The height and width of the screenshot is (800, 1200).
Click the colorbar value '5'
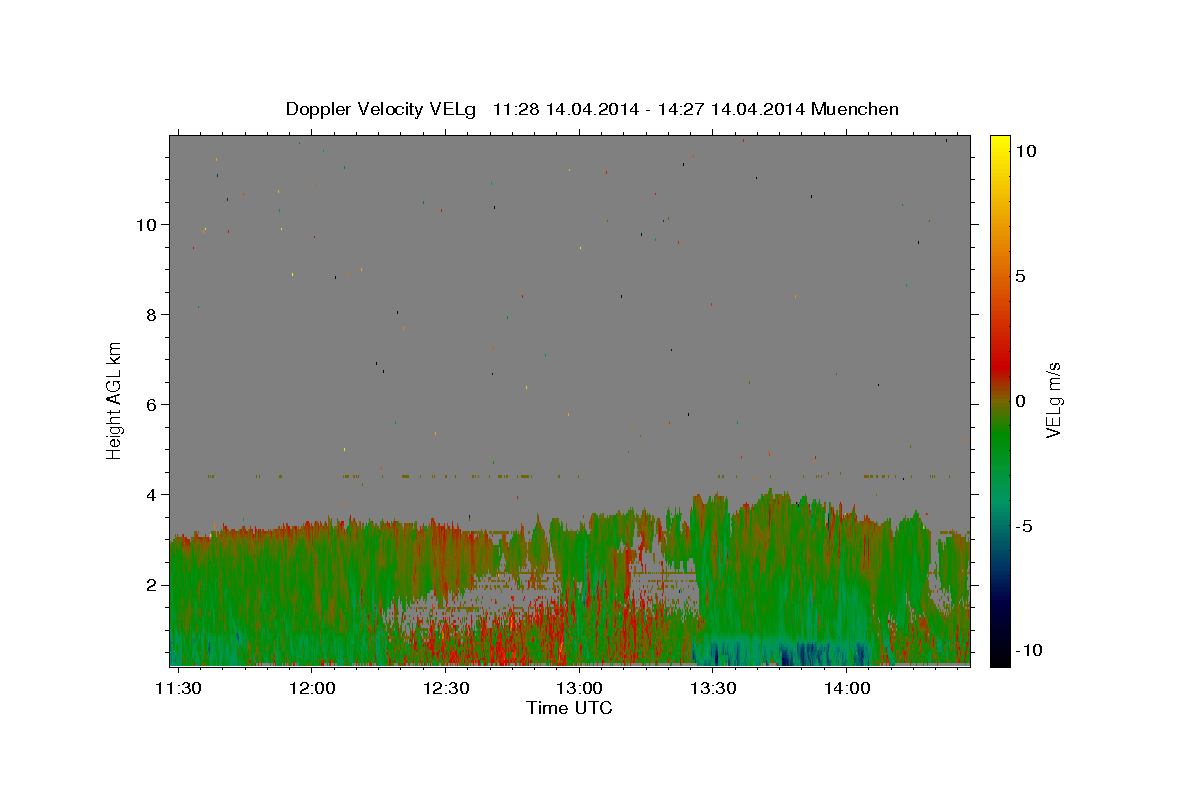click(1021, 276)
